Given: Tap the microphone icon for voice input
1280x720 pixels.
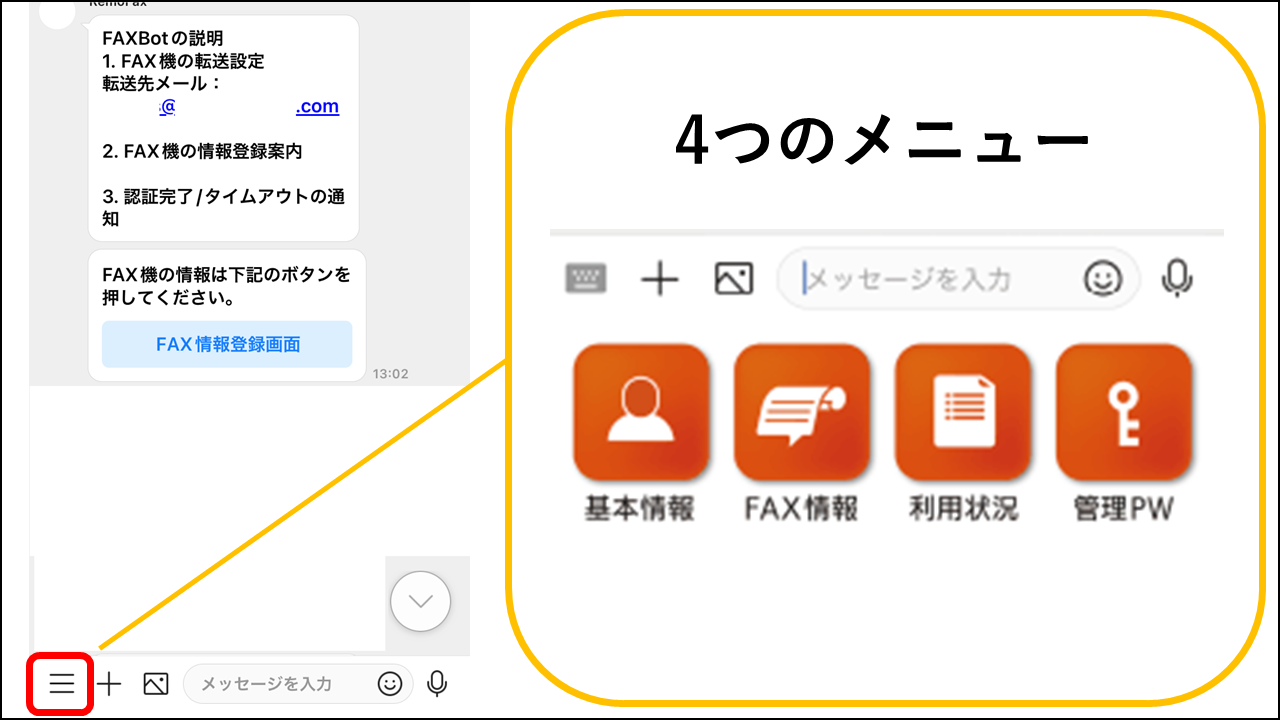Looking at the screenshot, I should point(437,684).
